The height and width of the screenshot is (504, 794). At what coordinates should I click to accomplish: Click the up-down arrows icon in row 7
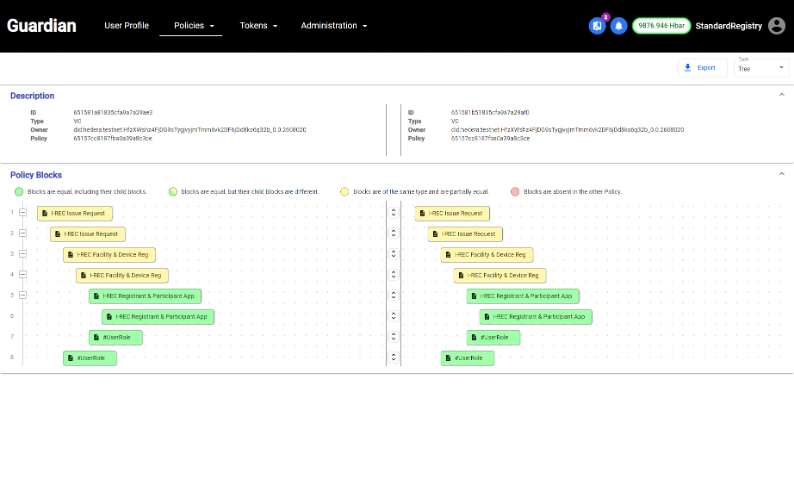click(394, 337)
